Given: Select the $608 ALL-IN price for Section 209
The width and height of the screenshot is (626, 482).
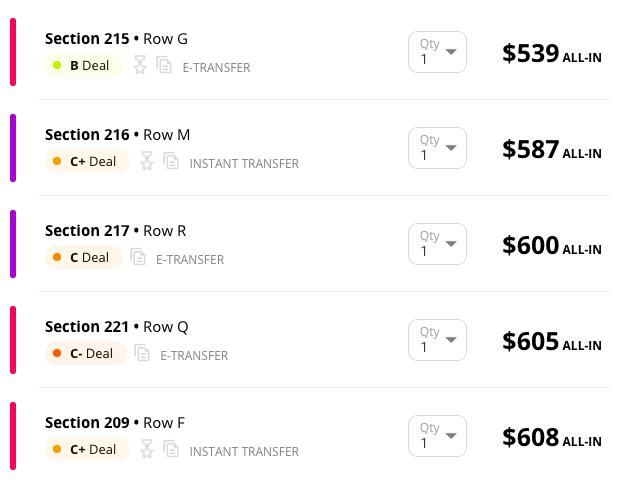Looking at the screenshot, I should [x=552, y=437].
